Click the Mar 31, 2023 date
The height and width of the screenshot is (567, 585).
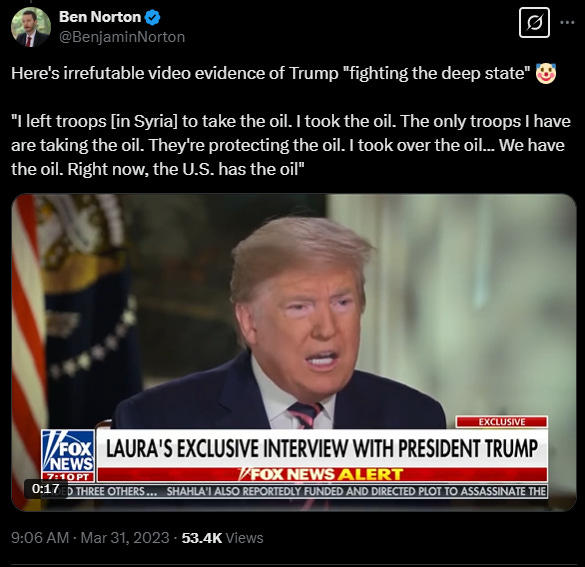tap(125, 538)
